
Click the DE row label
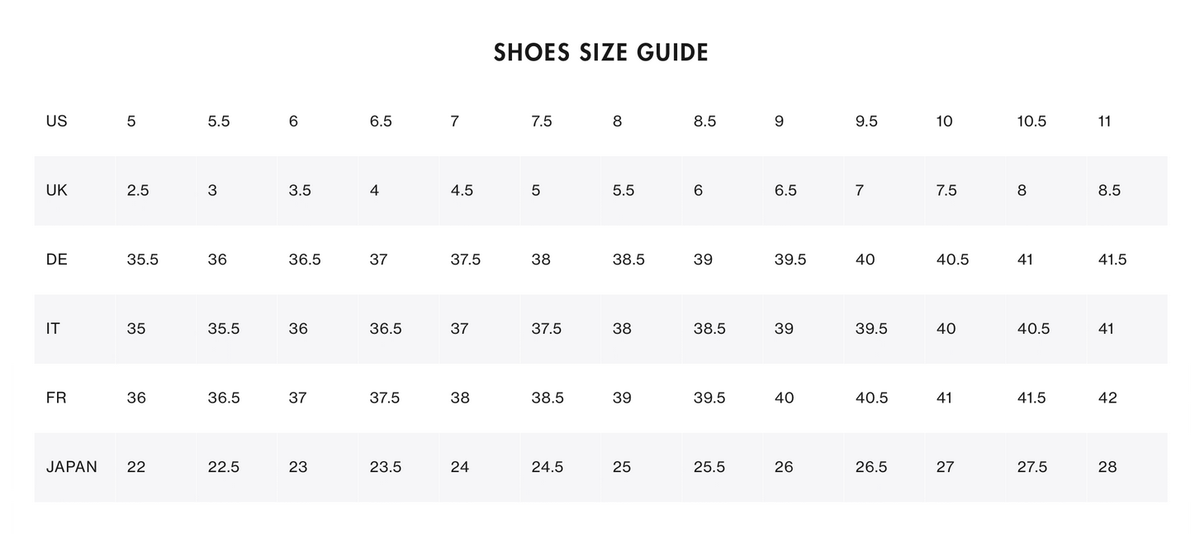click(57, 259)
